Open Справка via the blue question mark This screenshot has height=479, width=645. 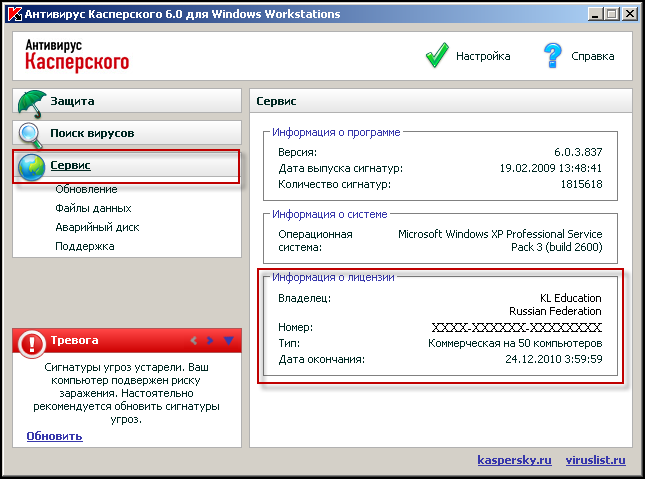coord(553,56)
